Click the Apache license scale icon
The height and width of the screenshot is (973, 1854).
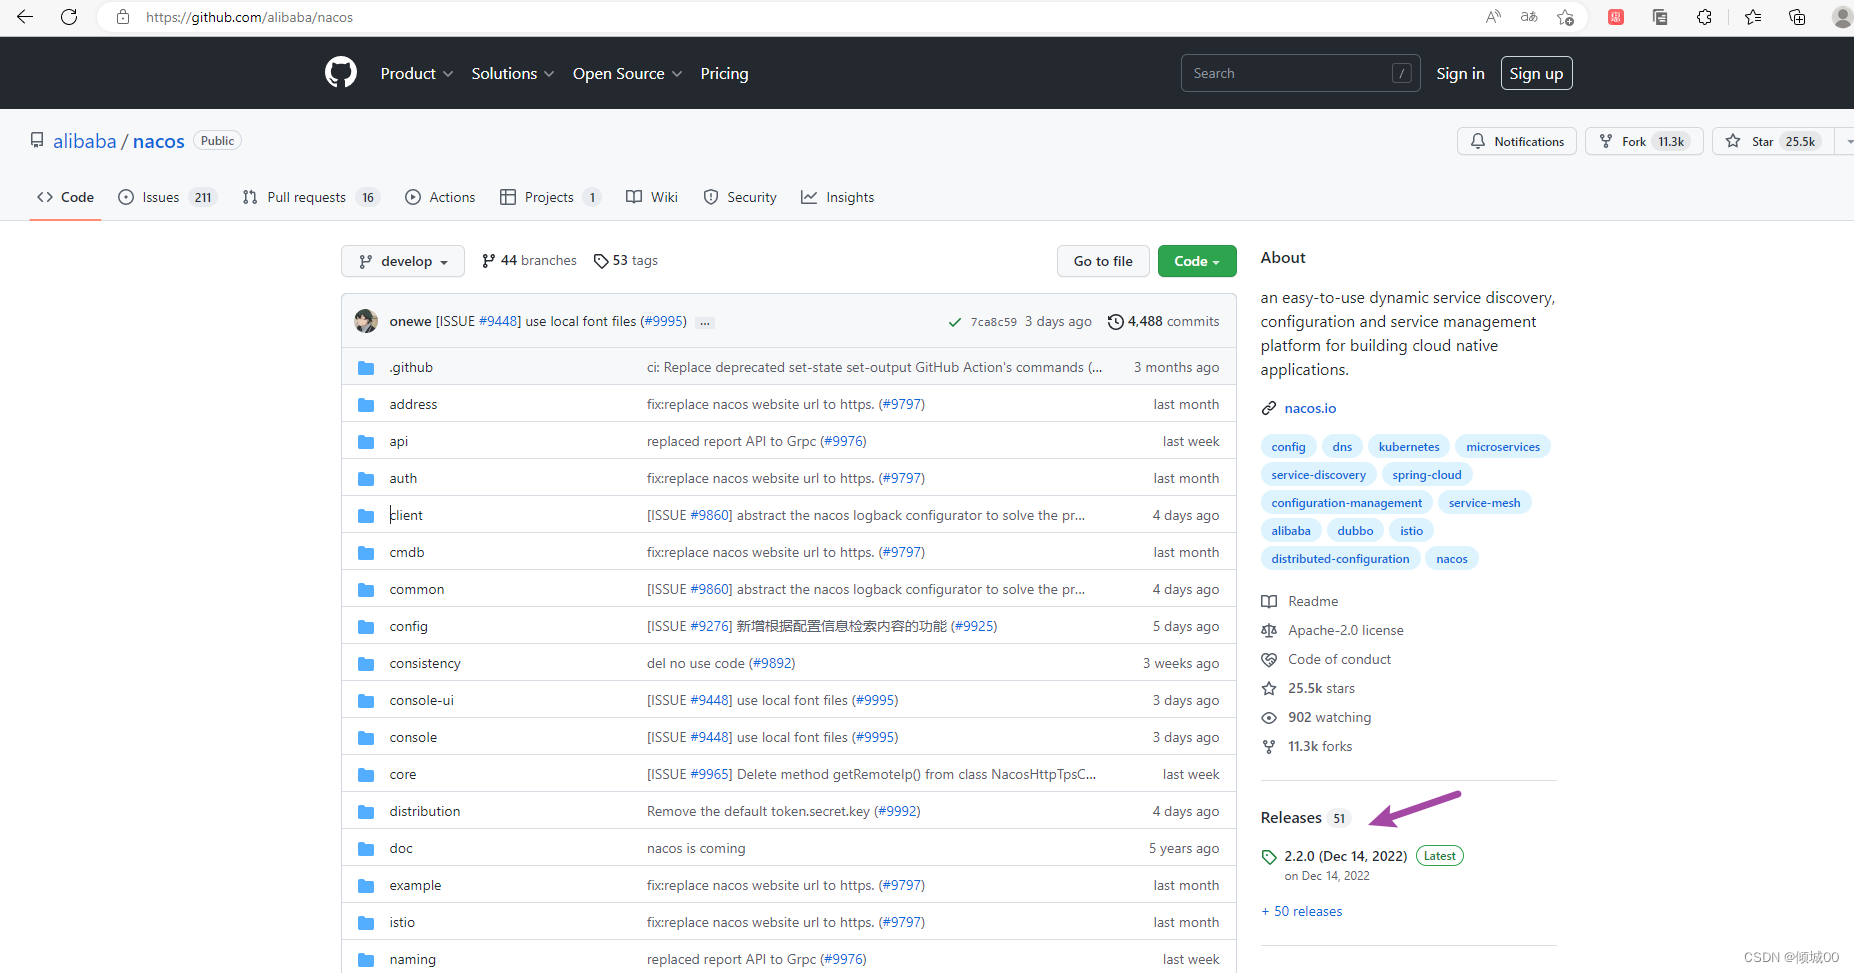click(x=1269, y=630)
